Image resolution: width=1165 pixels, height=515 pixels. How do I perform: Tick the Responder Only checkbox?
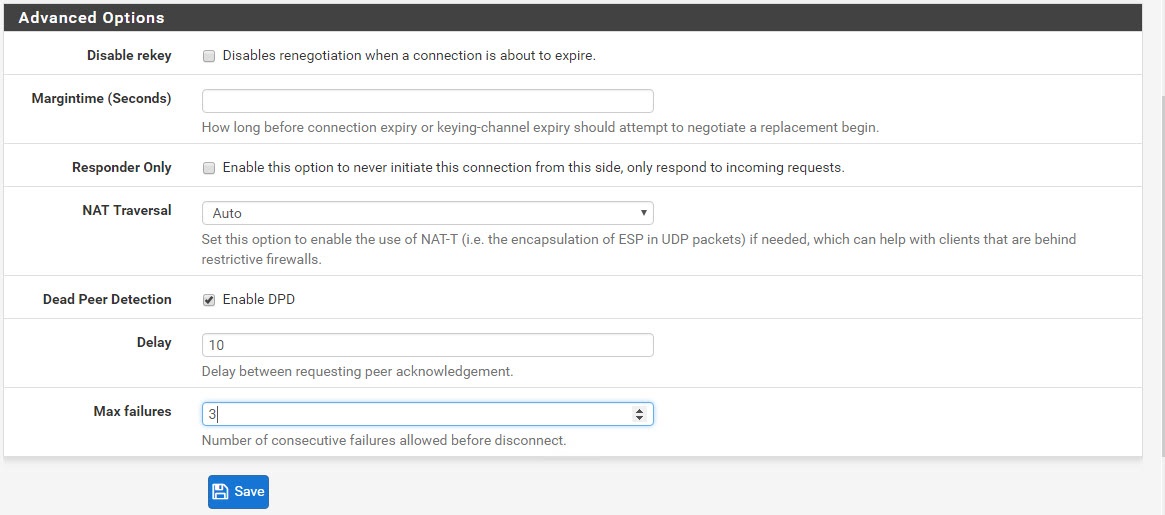point(210,168)
